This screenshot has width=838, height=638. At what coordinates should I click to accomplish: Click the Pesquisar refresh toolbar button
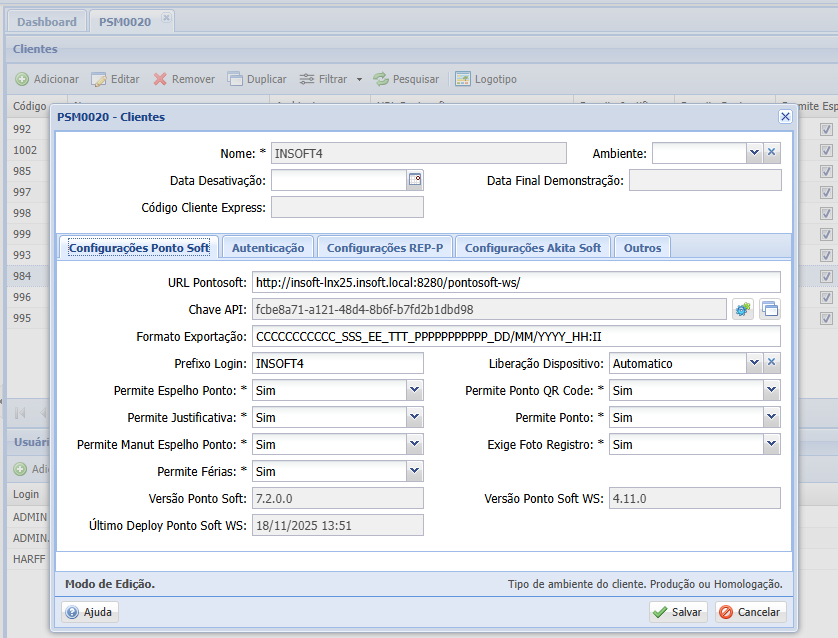pos(406,79)
